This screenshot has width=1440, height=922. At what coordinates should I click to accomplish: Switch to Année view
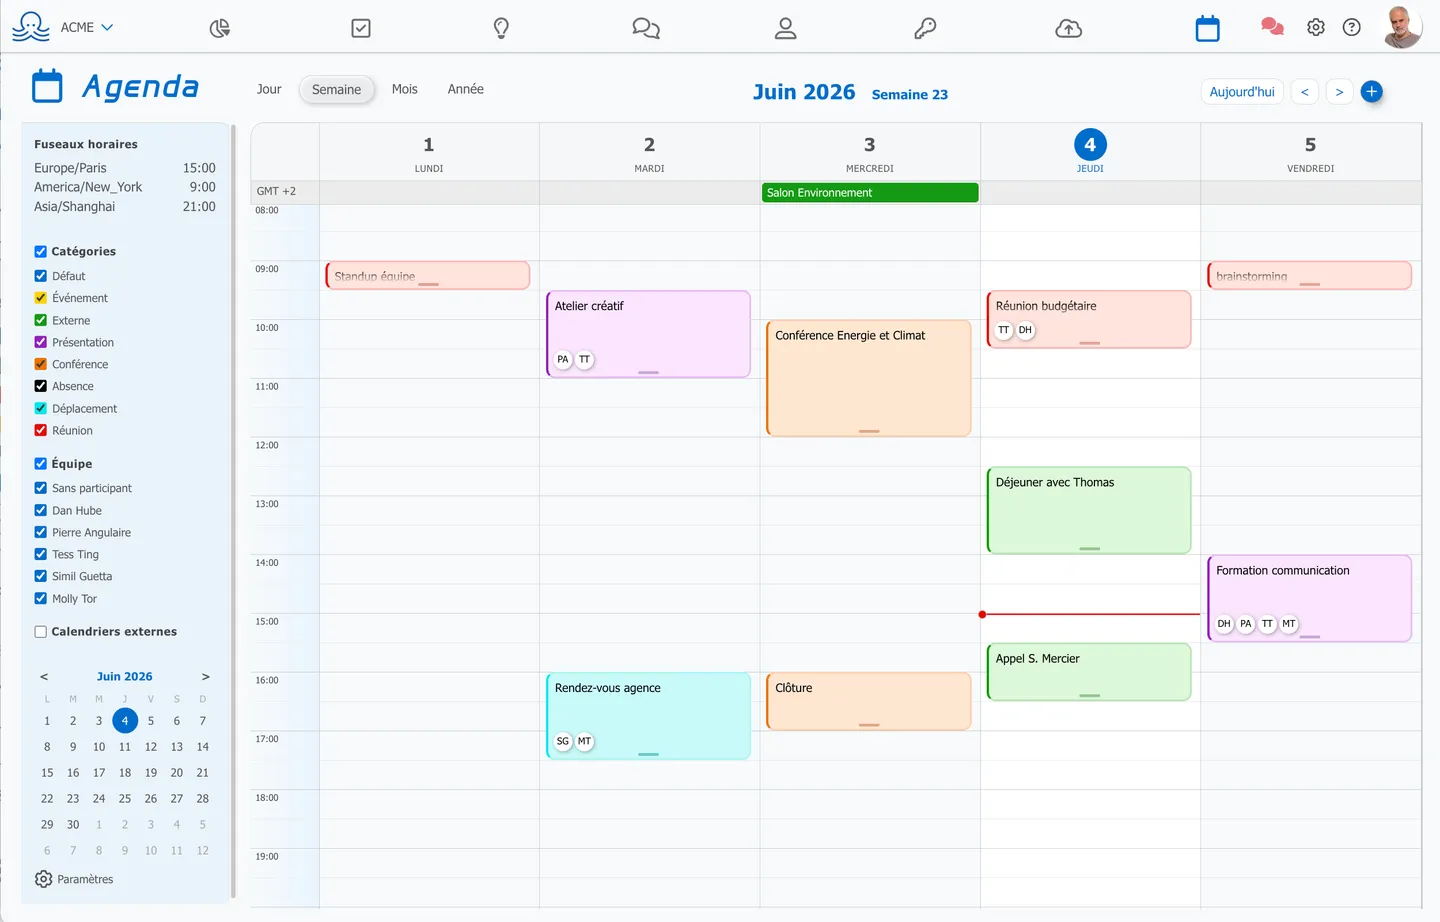tap(466, 89)
